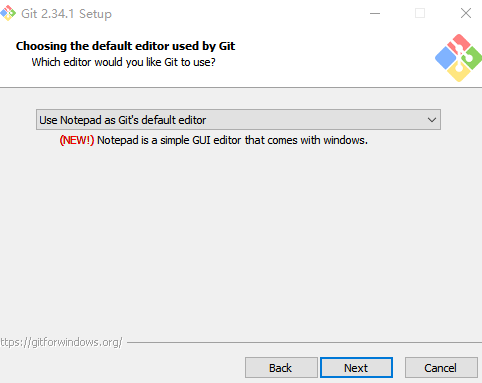Click the Git logo in the title bar
Image resolution: width=482 pixels, height=383 pixels.
[8, 13]
